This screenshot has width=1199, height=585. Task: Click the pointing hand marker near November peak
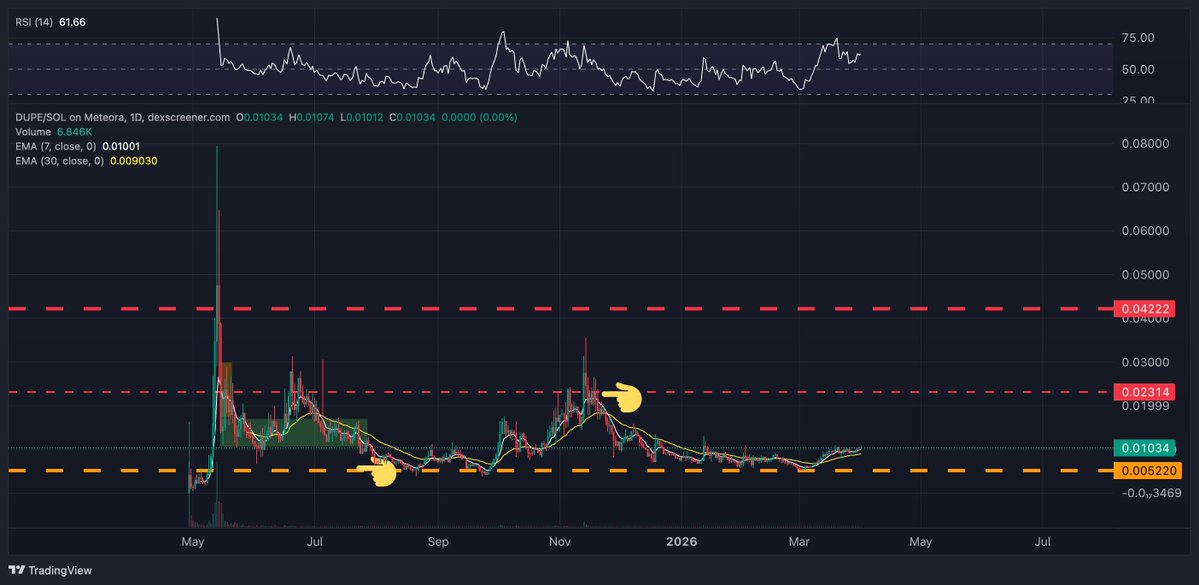[622, 397]
